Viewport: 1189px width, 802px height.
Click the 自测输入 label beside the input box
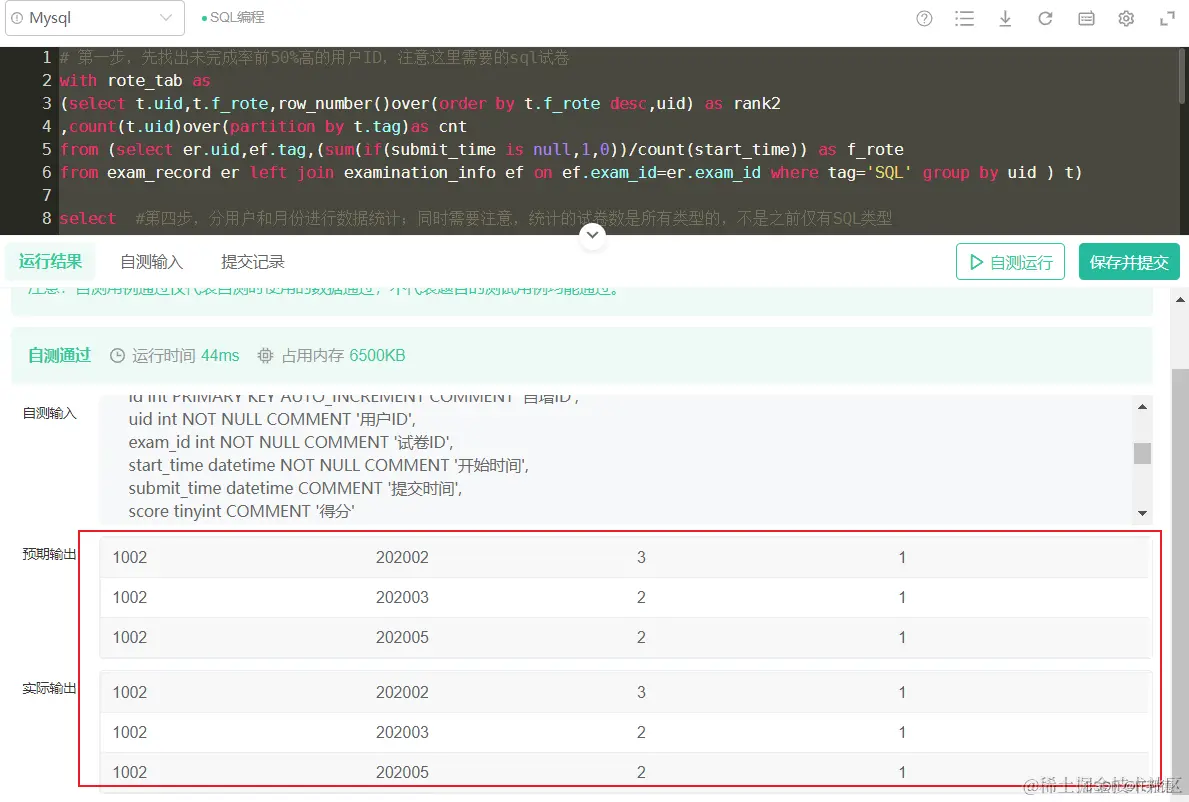coord(49,413)
